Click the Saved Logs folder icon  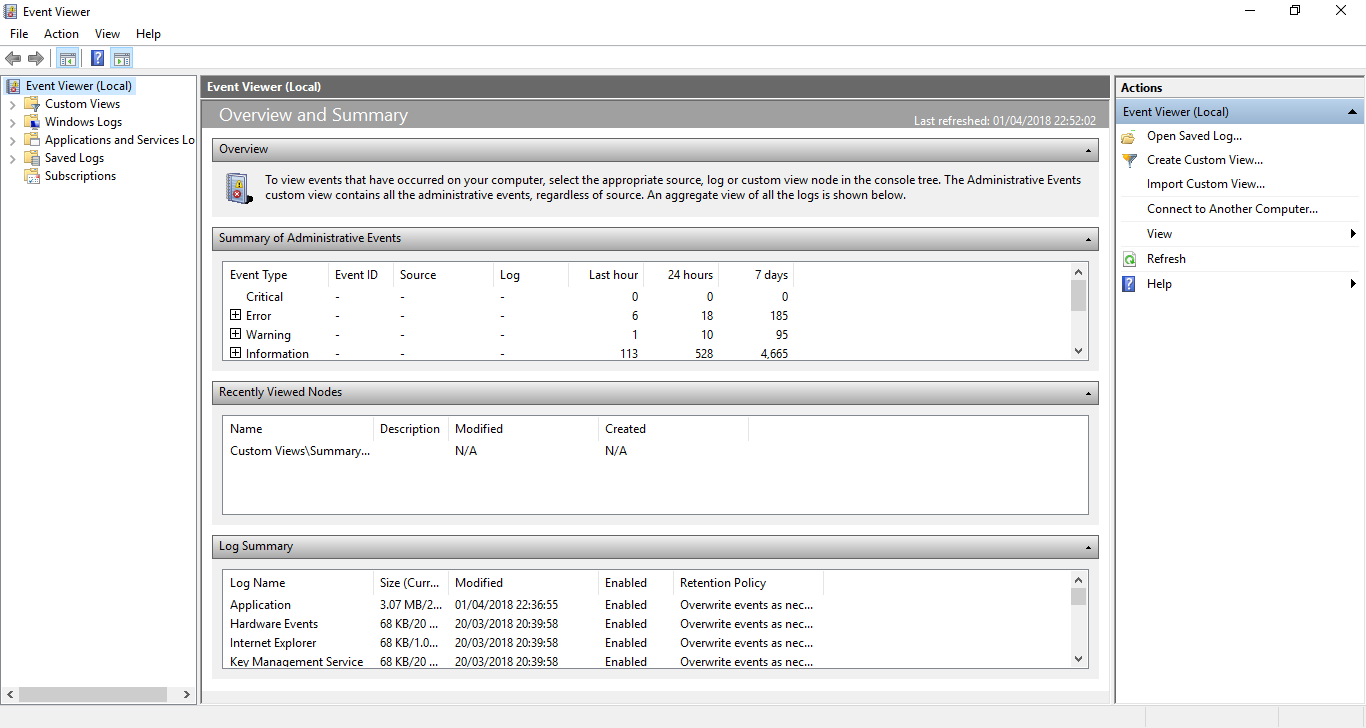tap(31, 158)
